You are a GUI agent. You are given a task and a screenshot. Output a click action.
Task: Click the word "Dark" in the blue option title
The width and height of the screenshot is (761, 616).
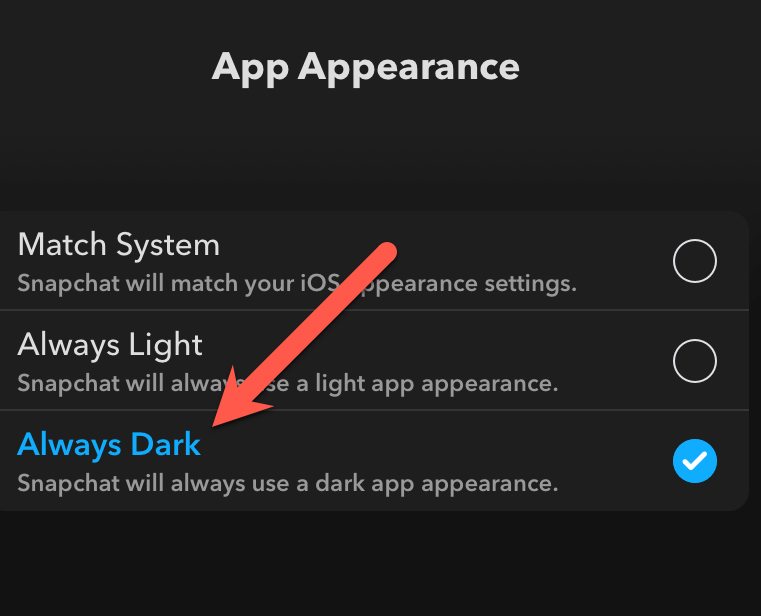(165, 444)
